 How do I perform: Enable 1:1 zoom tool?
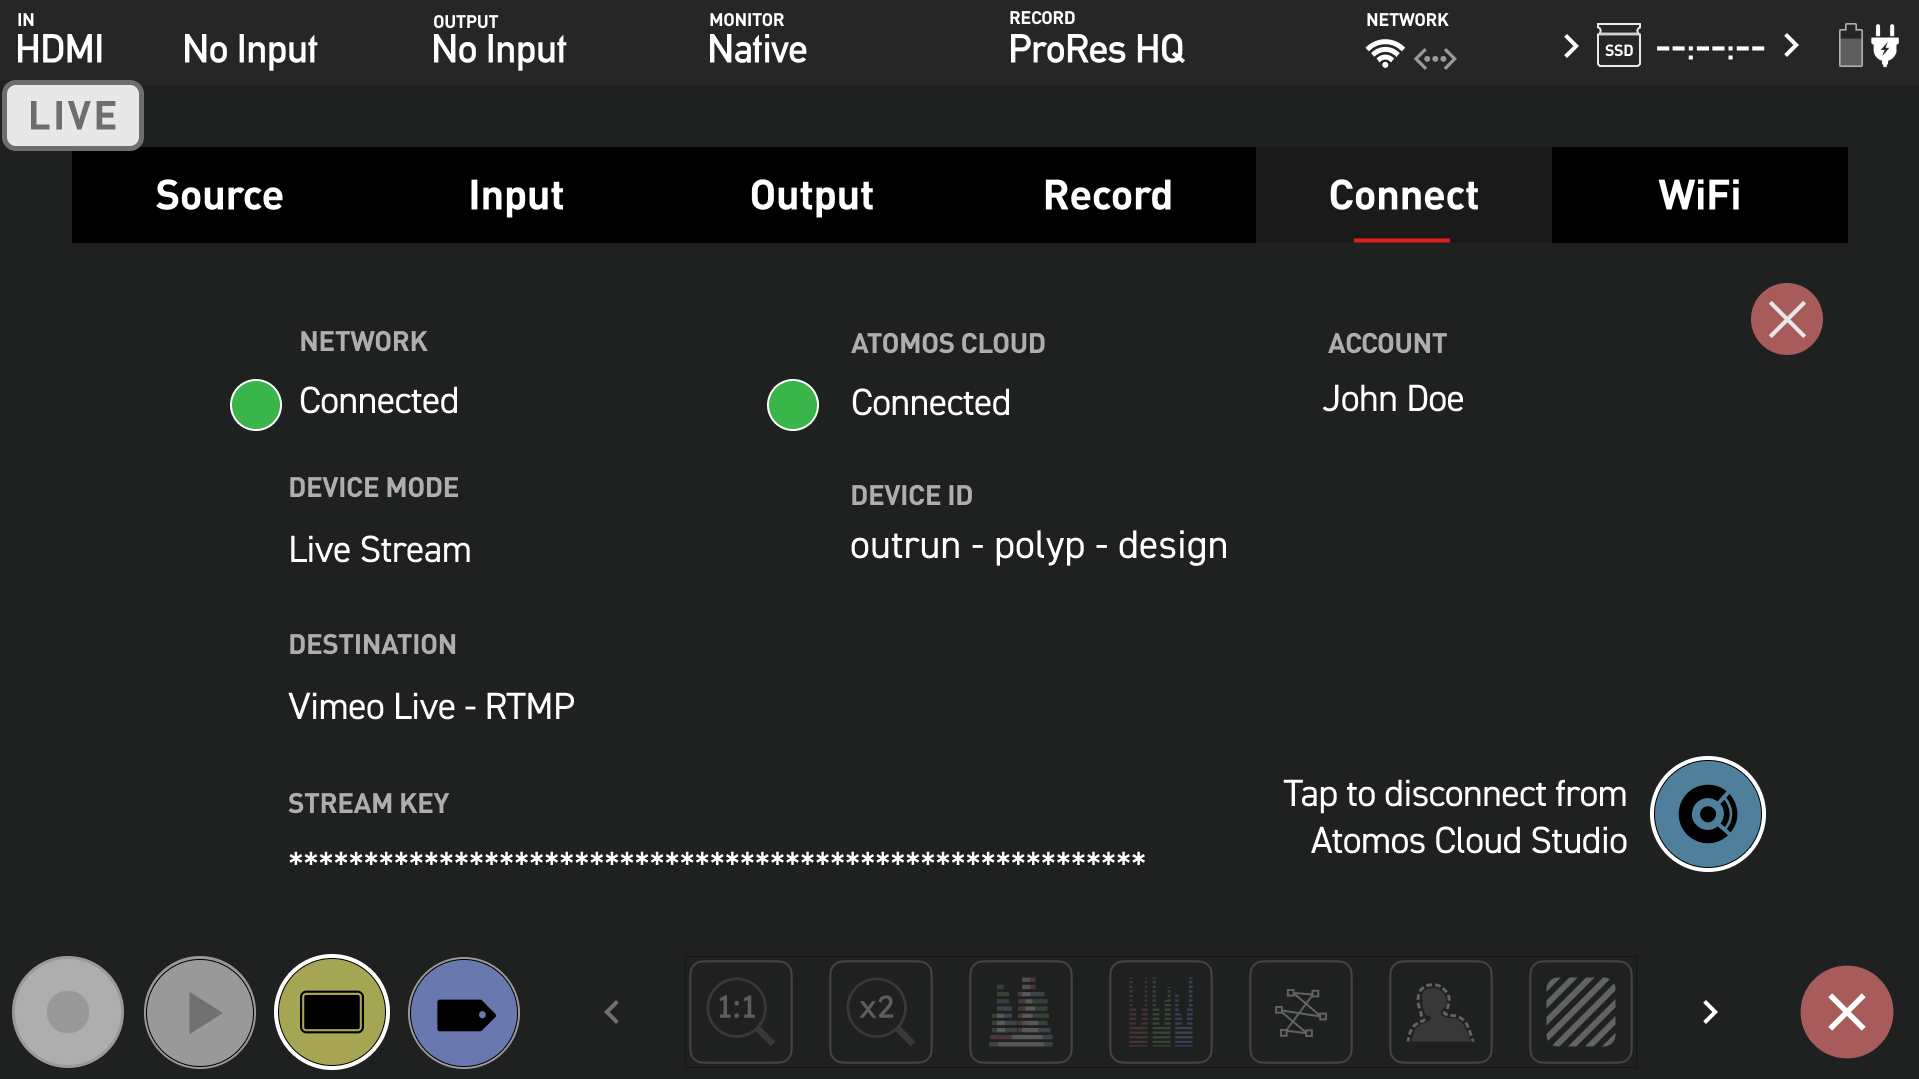(740, 1012)
